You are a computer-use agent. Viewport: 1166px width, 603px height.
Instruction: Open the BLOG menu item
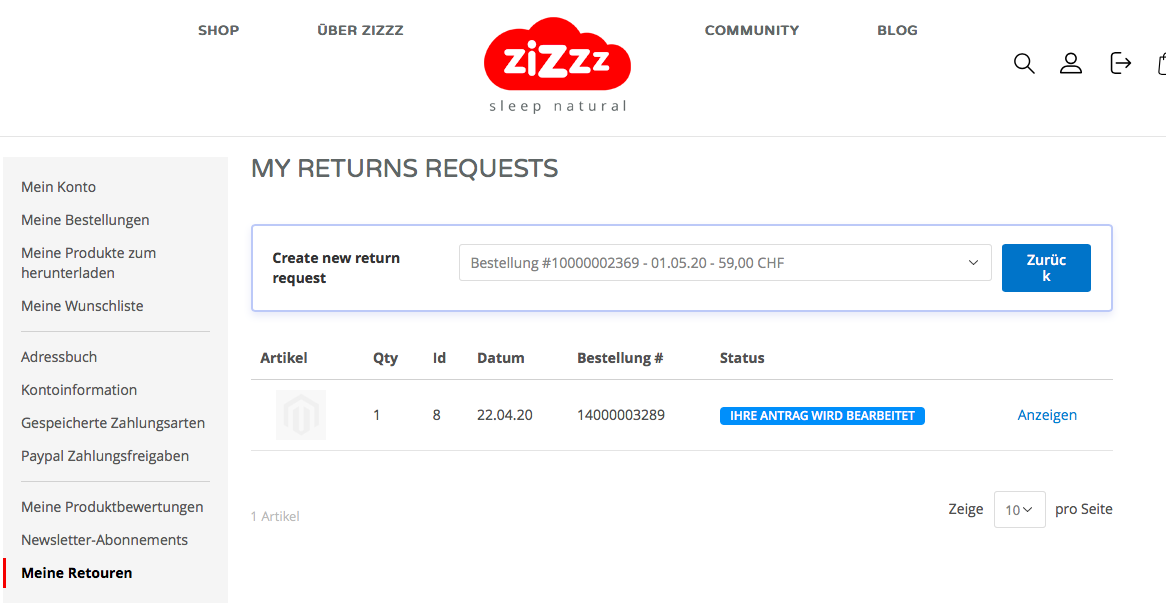click(x=898, y=30)
